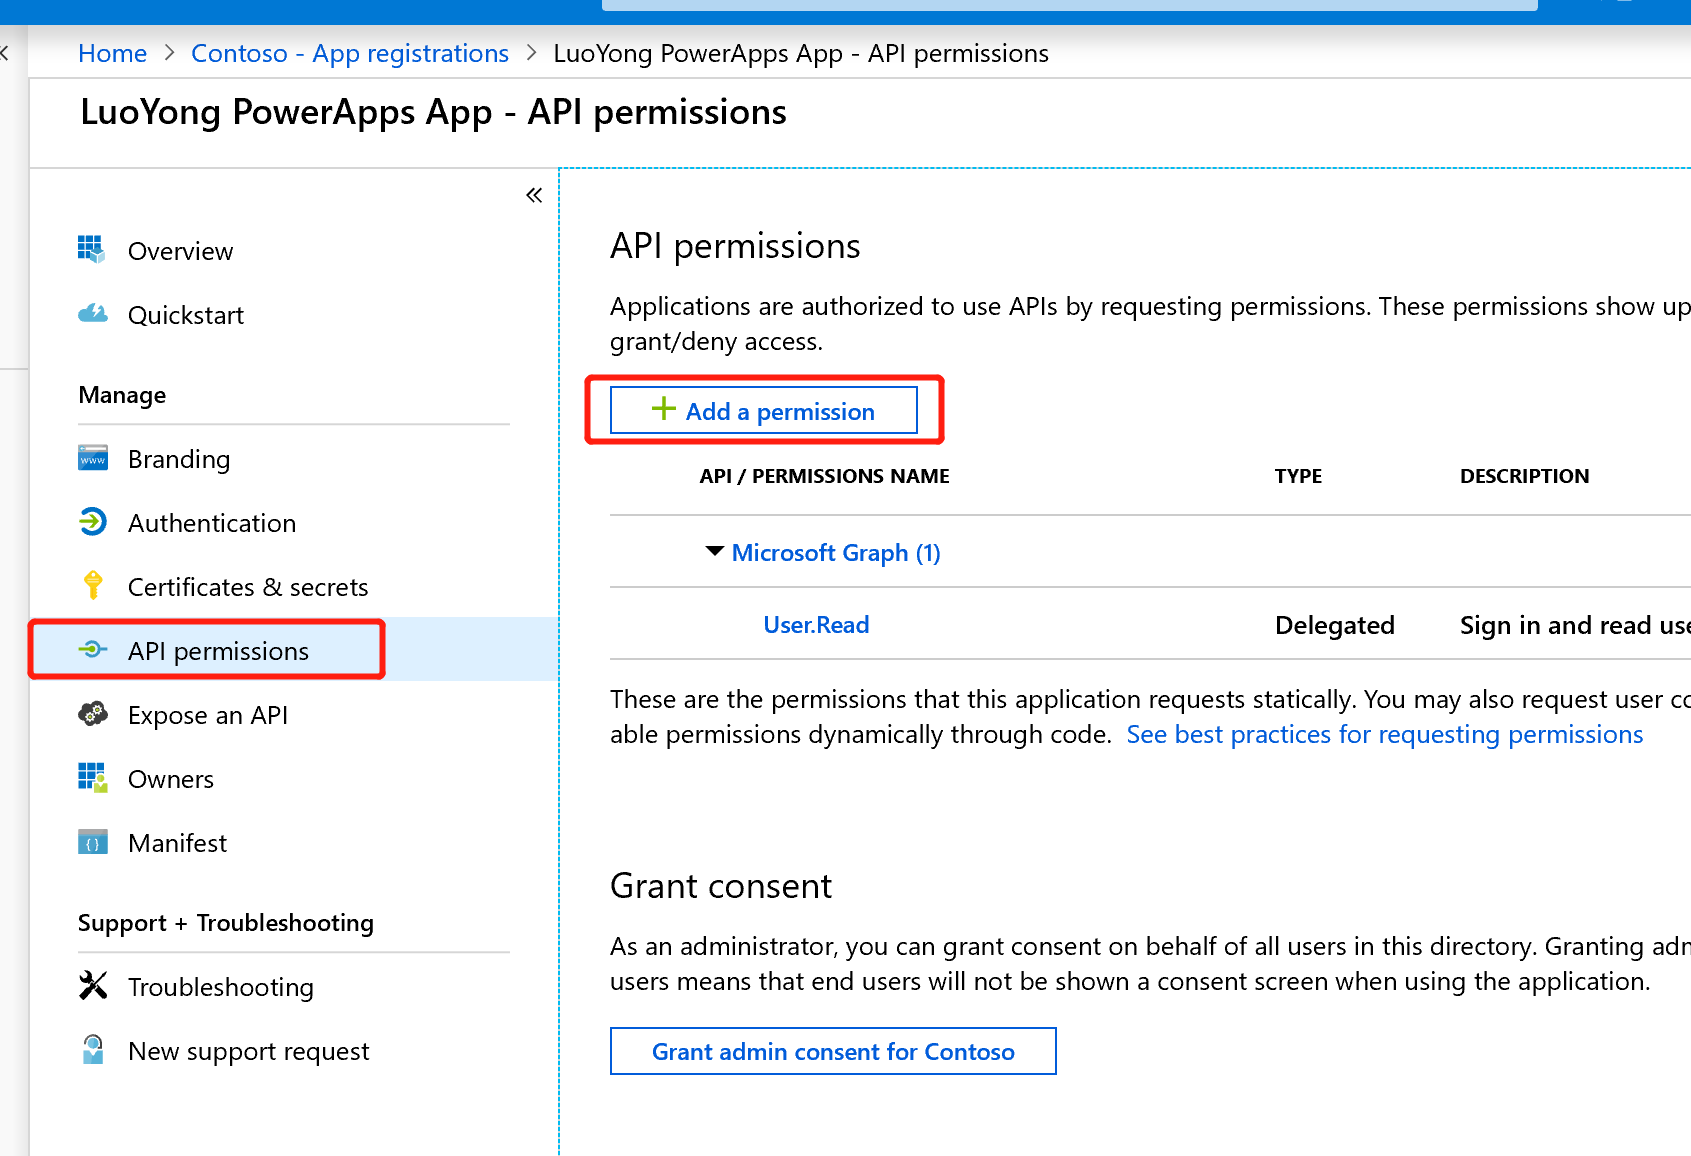Click the New support request person icon

click(93, 1049)
